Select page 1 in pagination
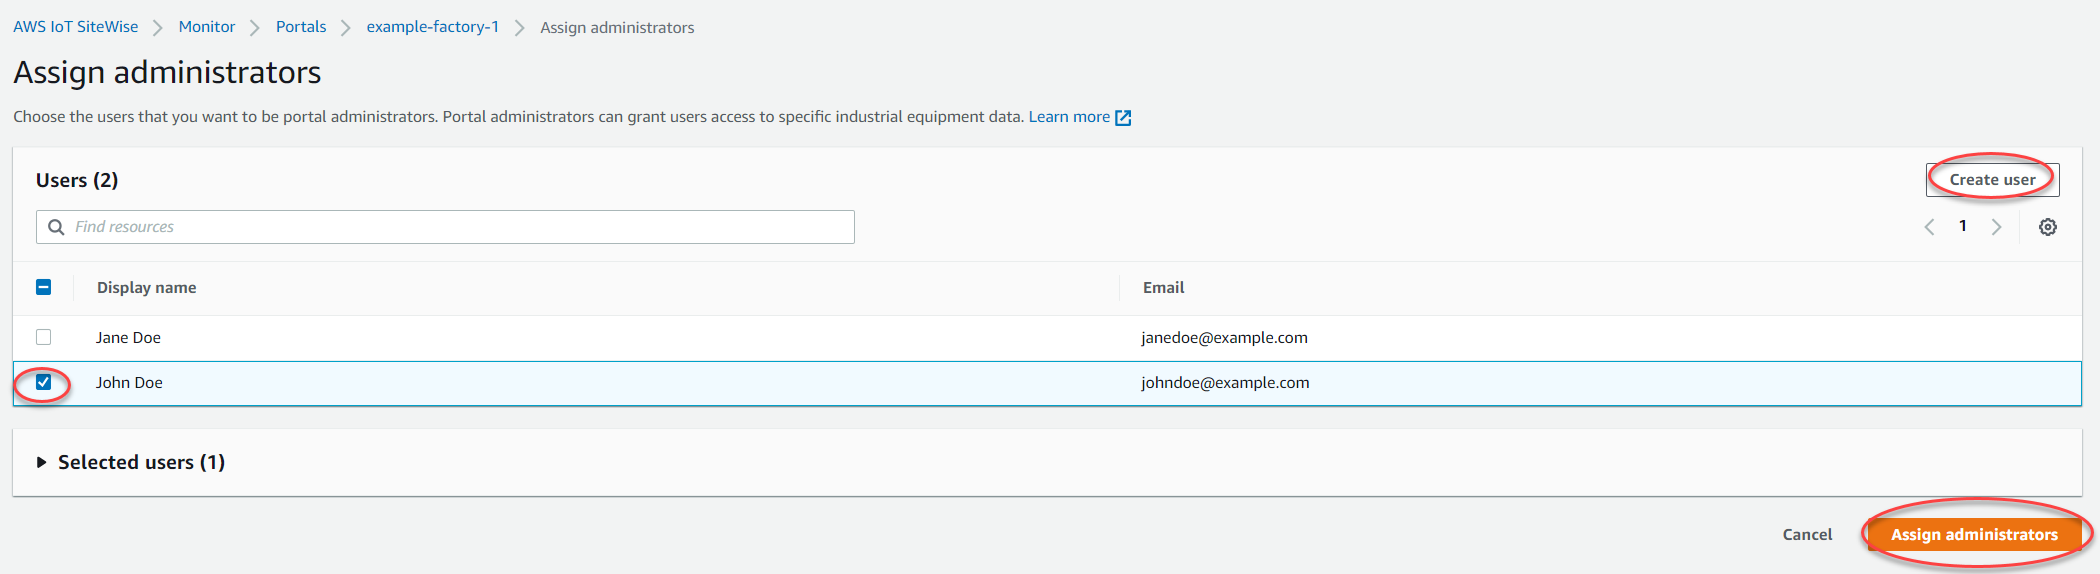Screen dimensions: 2100x574 1963,226
